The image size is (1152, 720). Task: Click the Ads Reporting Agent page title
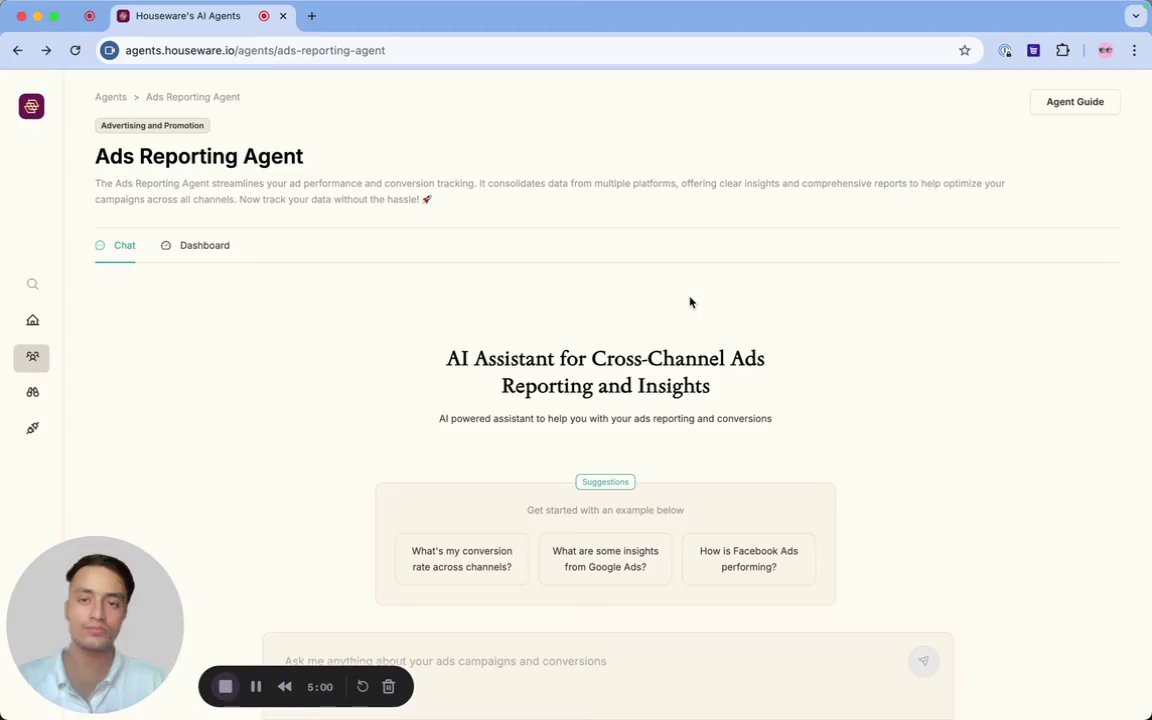pyautogui.click(x=199, y=156)
